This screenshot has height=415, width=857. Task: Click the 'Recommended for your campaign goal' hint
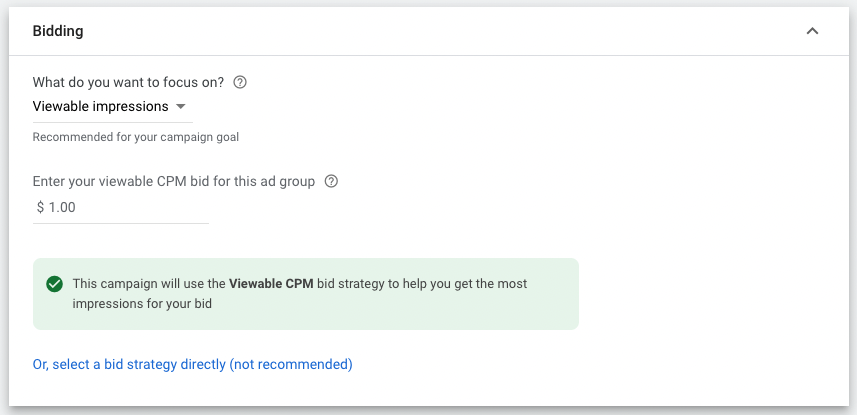click(x=136, y=137)
